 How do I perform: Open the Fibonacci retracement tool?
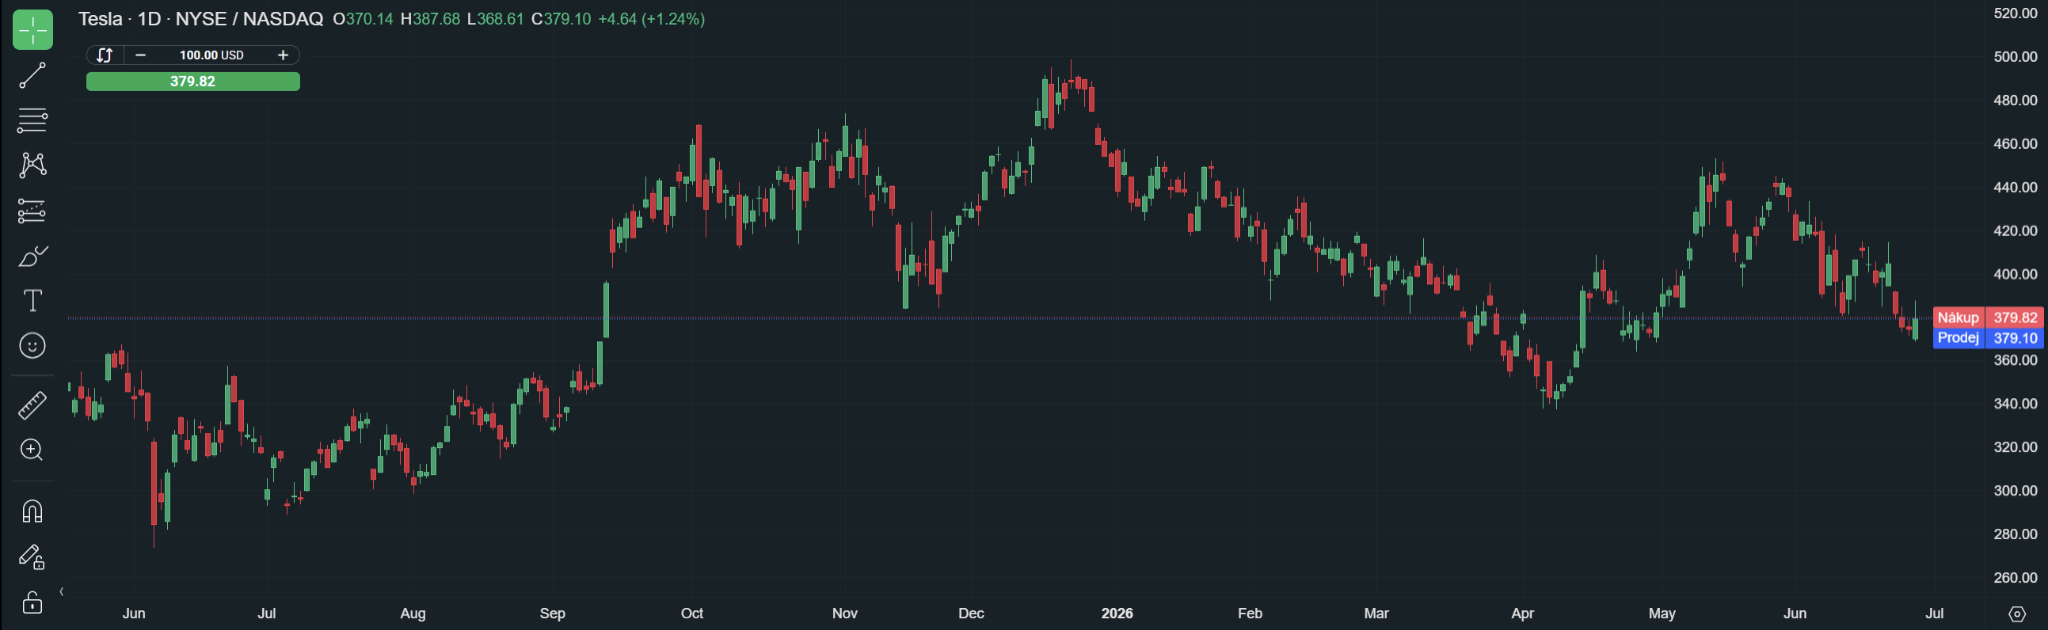(33, 120)
